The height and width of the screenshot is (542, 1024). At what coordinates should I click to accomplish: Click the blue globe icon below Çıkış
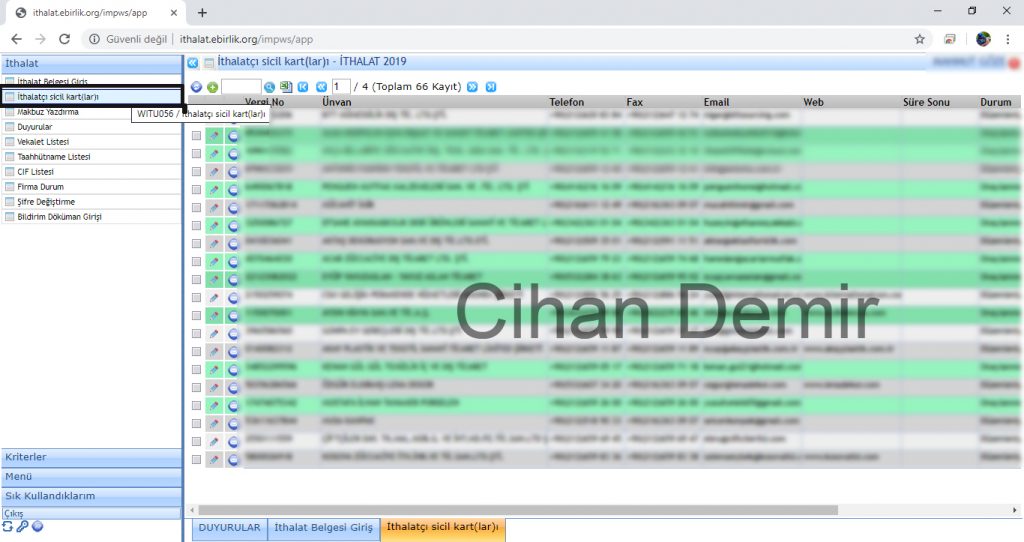click(38, 526)
